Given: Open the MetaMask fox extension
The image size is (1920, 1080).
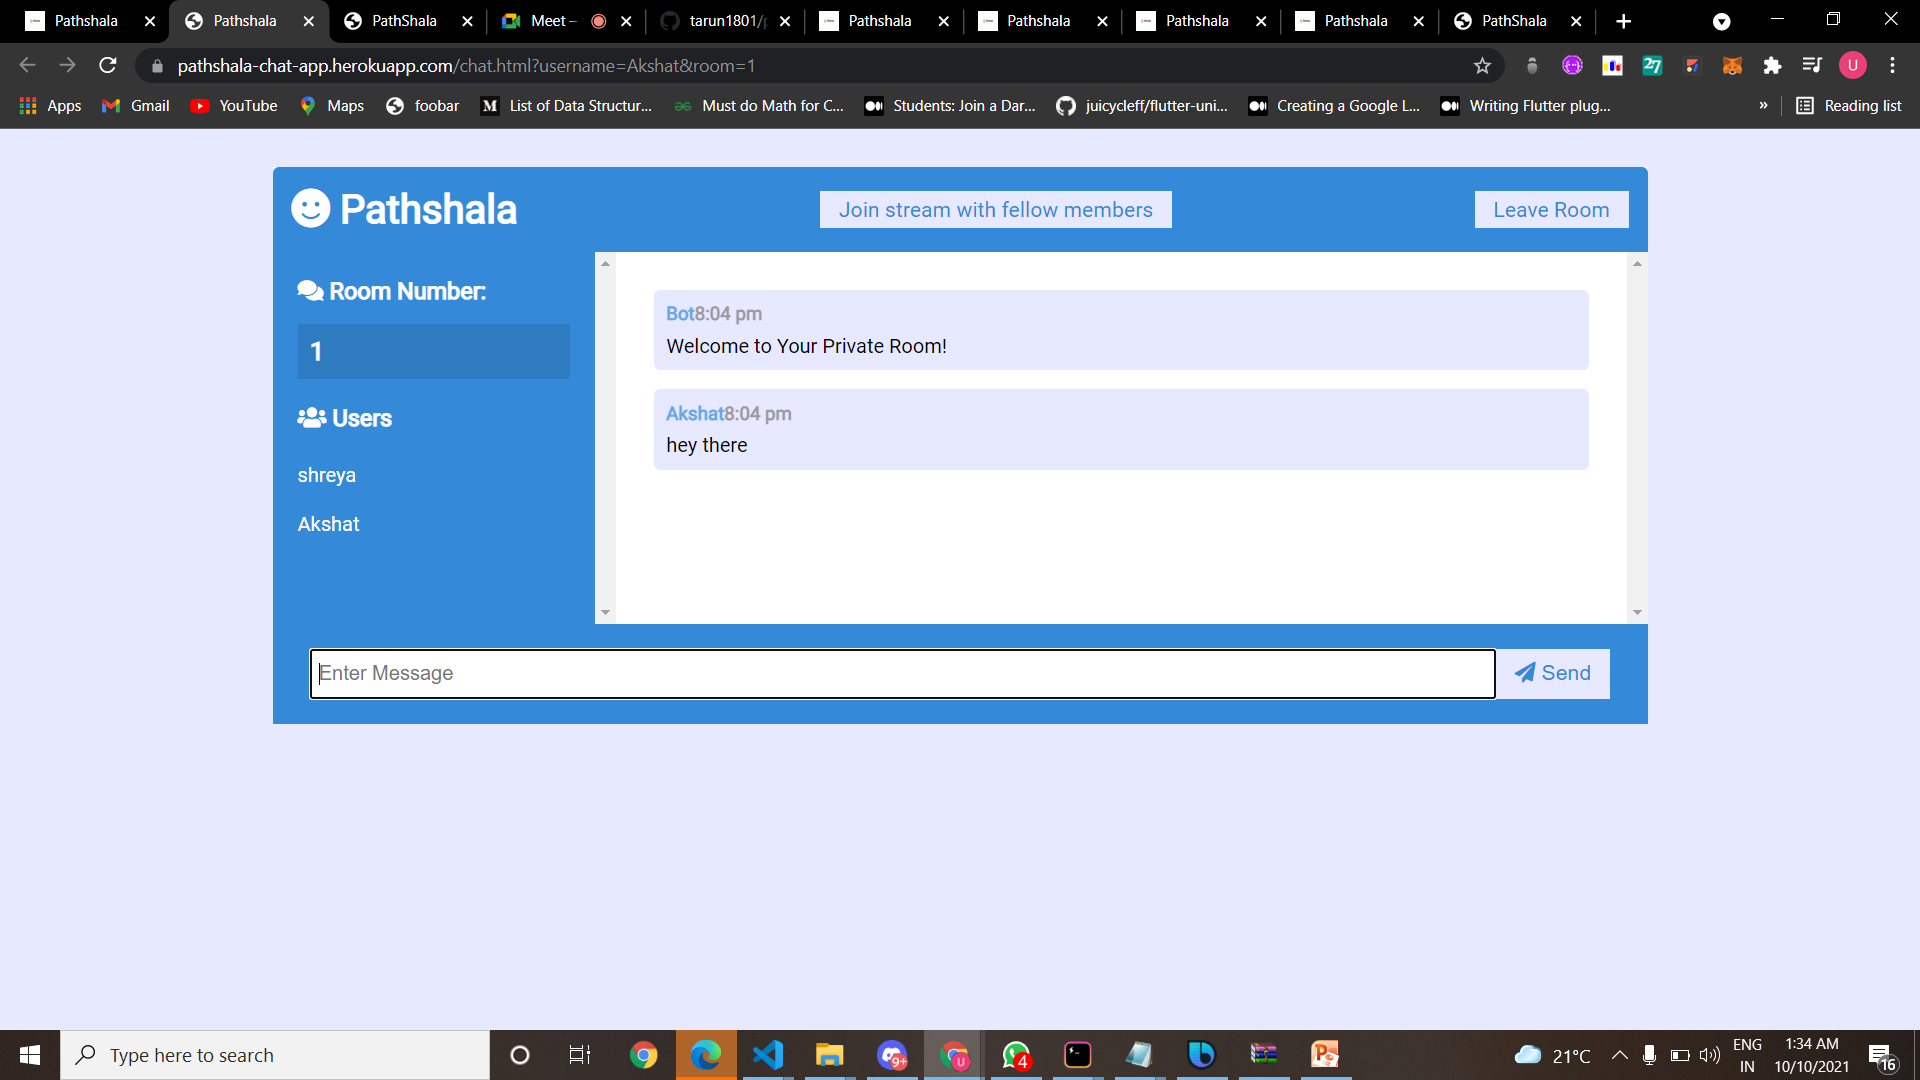Looking at the screenshot, I should (x=1732, y=66).
